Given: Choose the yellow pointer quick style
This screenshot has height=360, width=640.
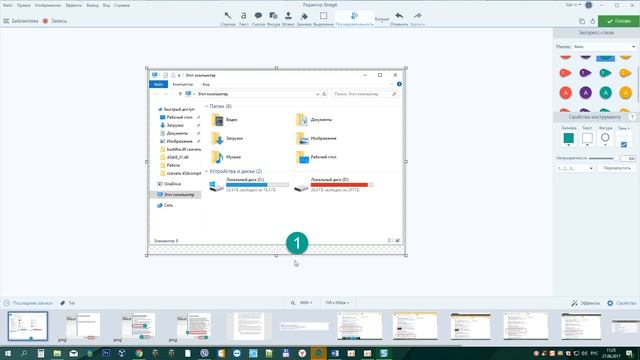Looking at the screenshot, I should pyautogui.click(x=625, y=73).
